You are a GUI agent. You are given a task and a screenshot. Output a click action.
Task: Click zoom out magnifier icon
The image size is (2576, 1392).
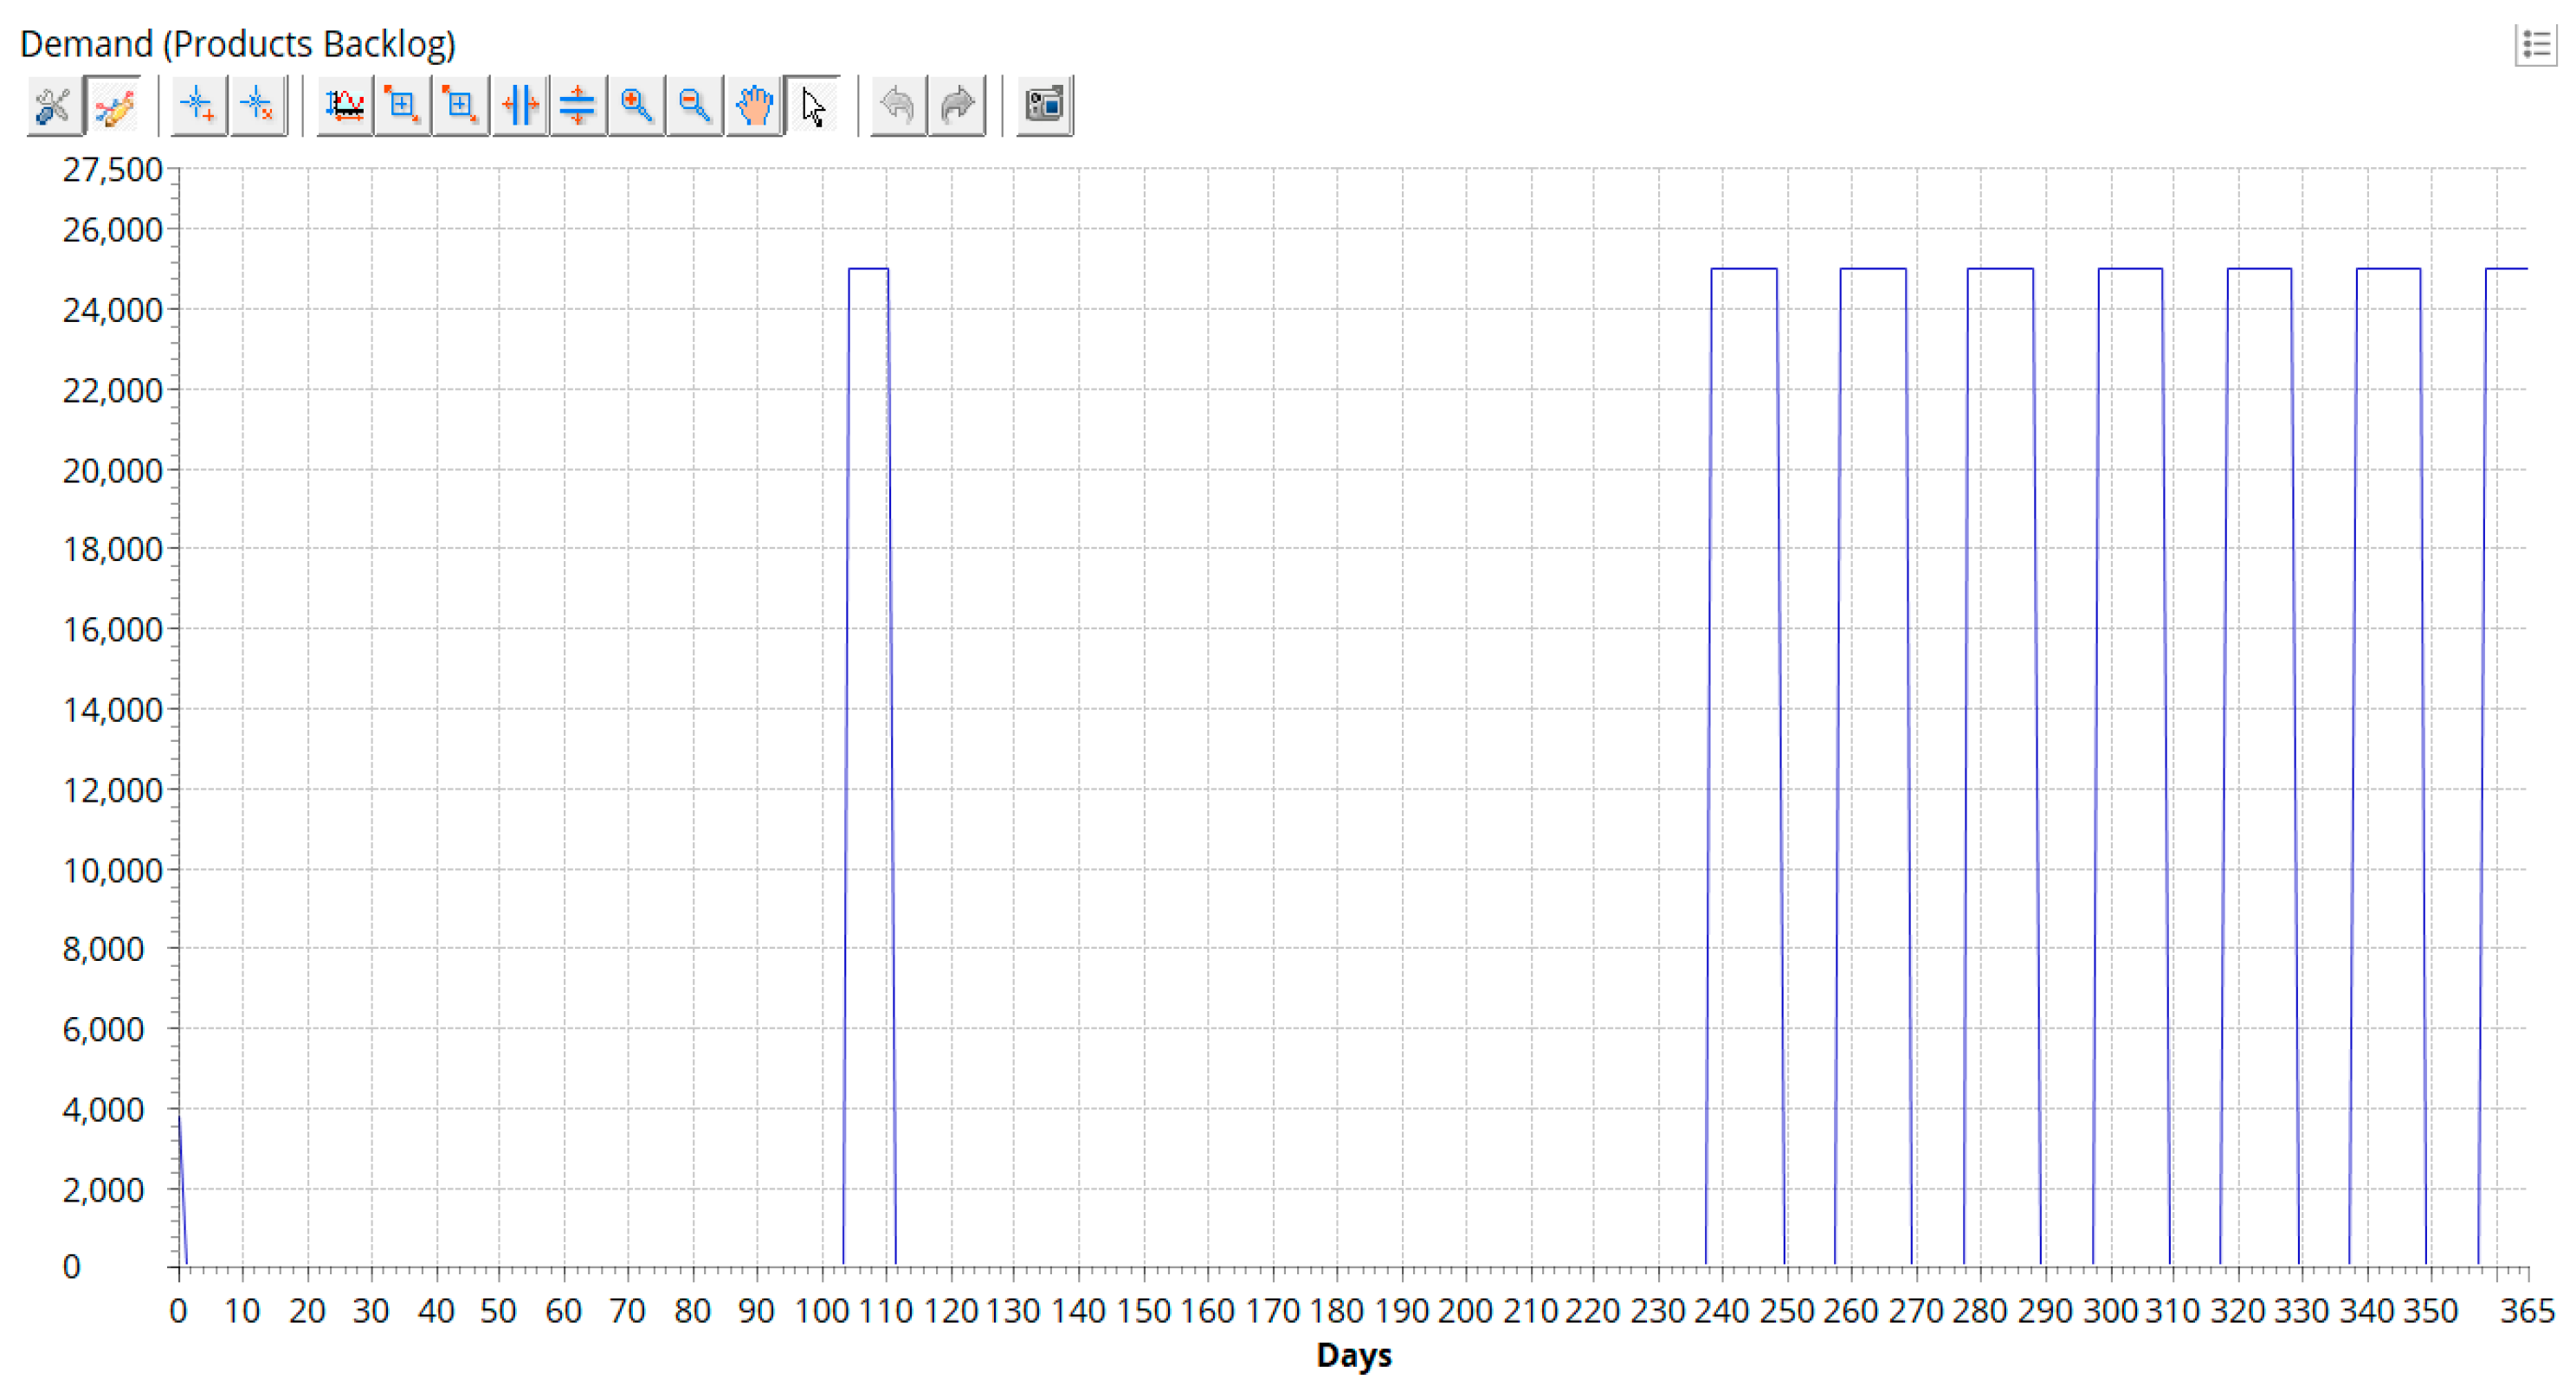(x=694, y=105)
